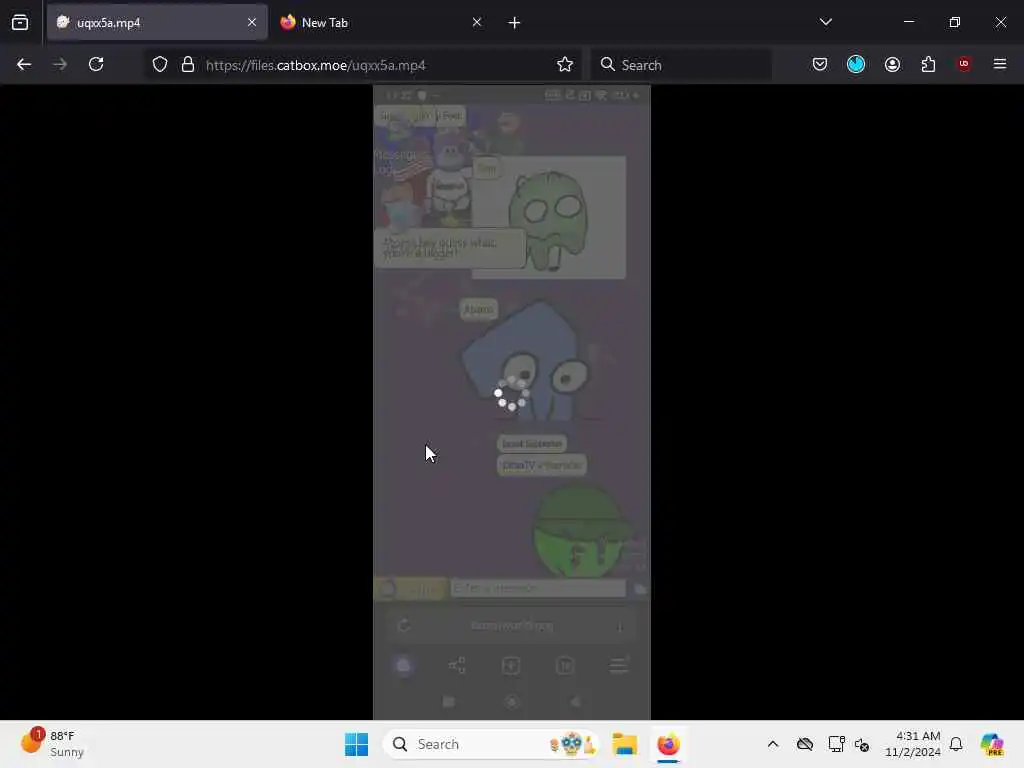Viewport: 1024px width, 768px height.
Task: Go forward to next page
Action: [x=59, y=64]
